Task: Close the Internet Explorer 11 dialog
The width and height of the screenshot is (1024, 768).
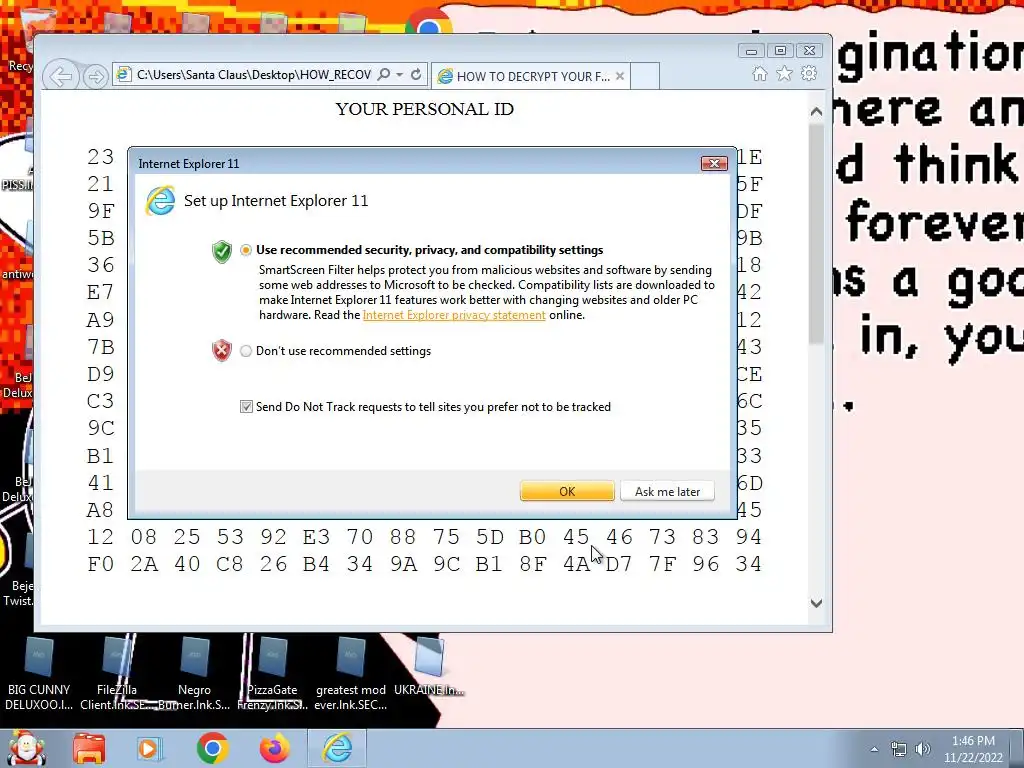Action: coord(714,163)
